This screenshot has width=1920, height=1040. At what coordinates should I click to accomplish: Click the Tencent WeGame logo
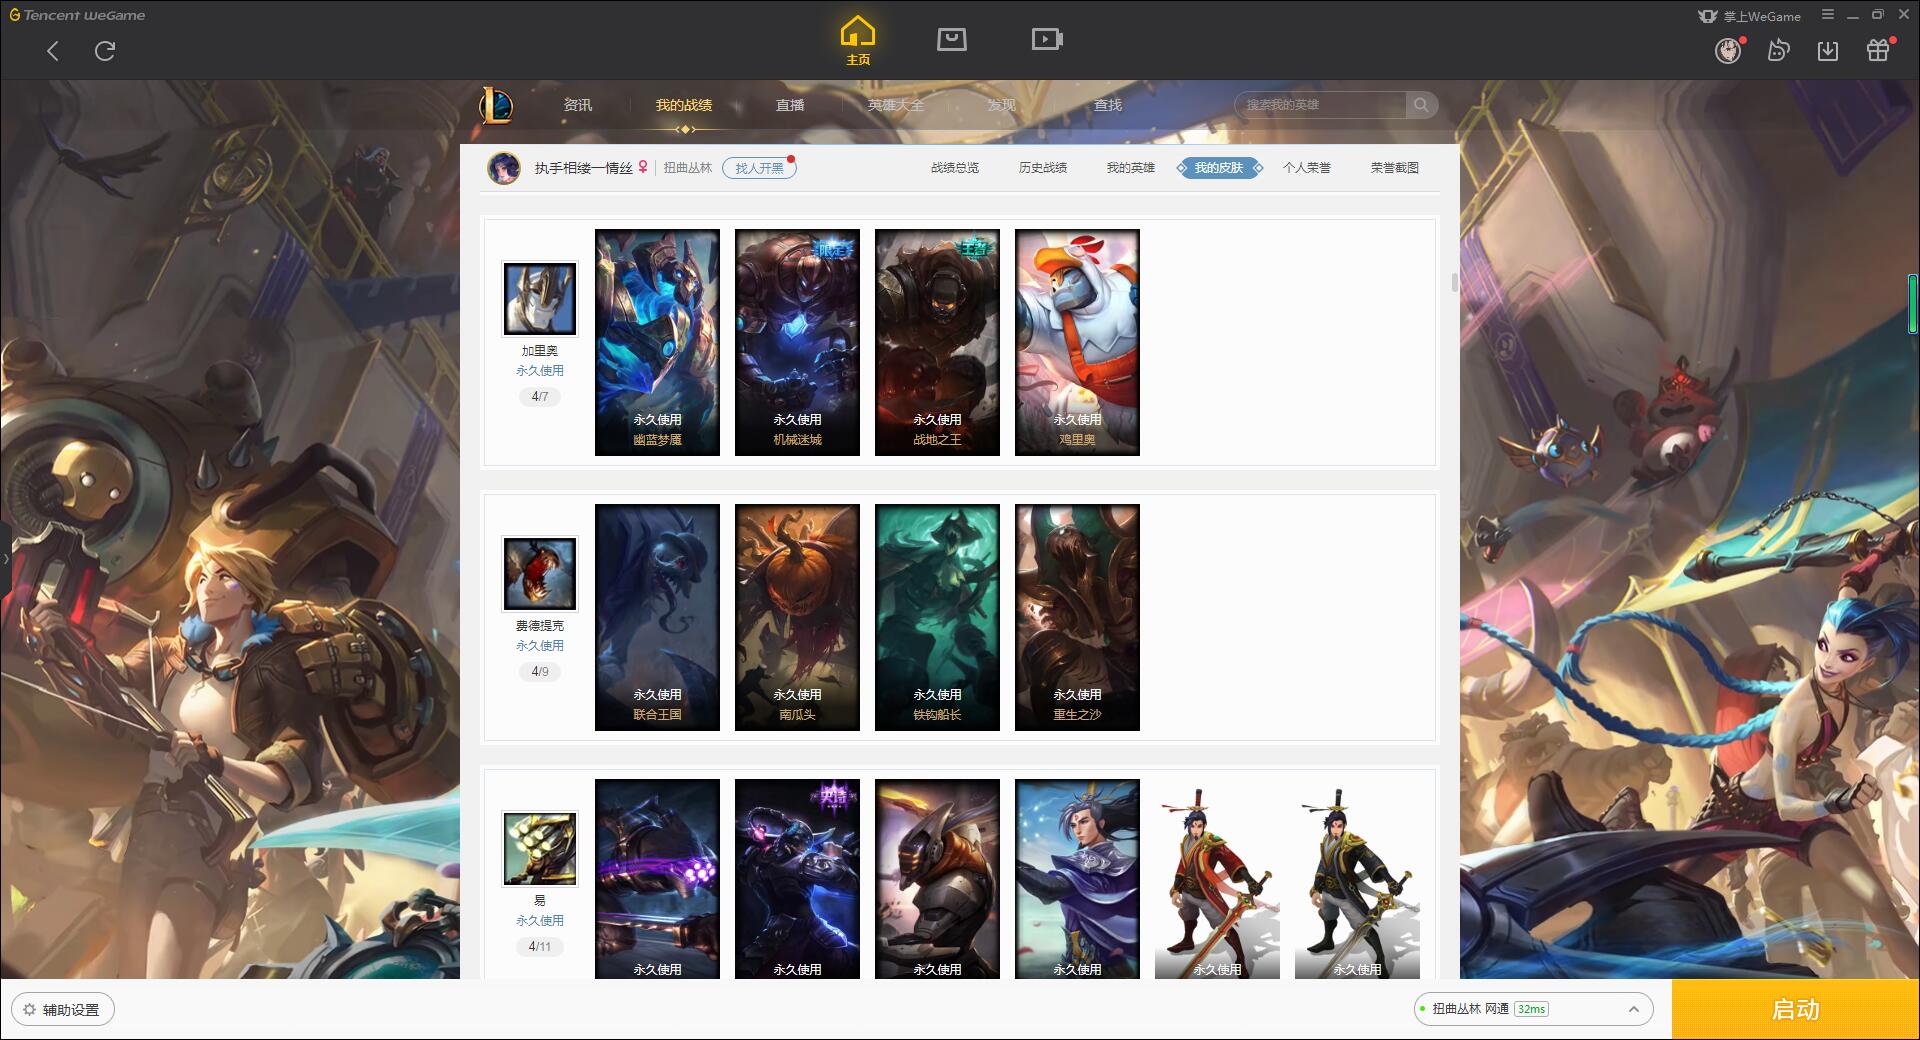click(x=77, y=15)
